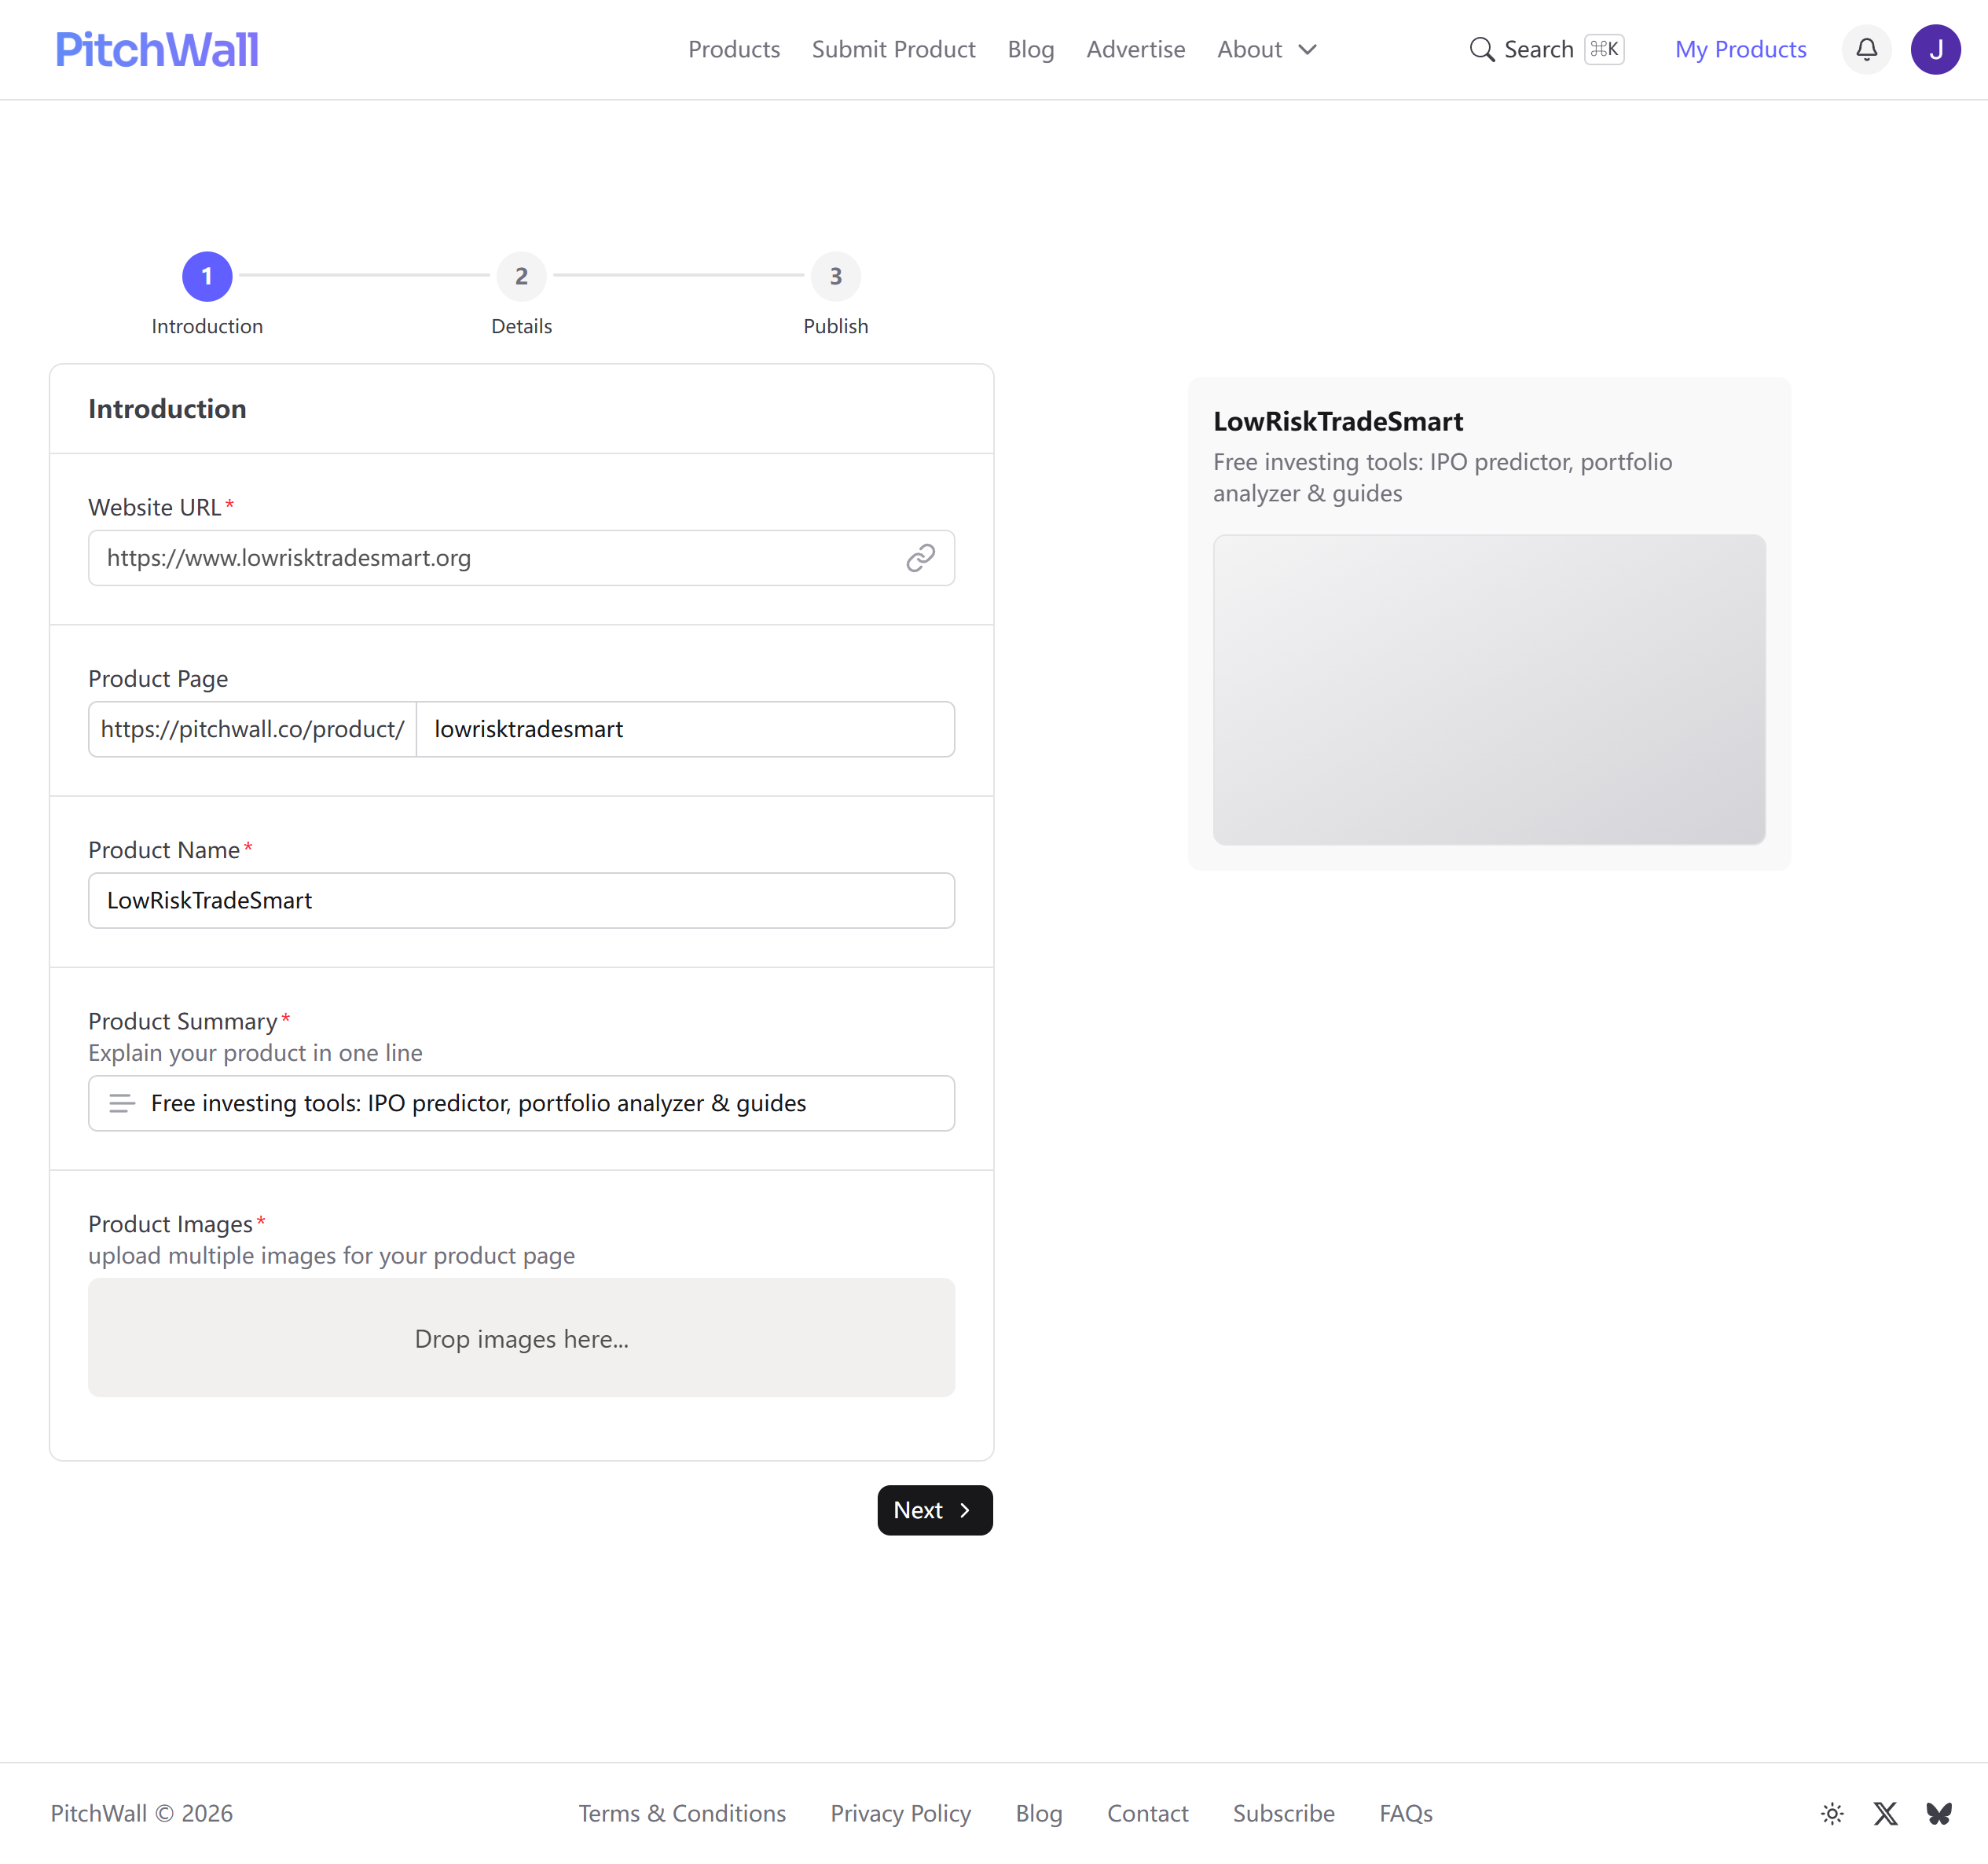
Task: Expand the About dropdown menu
Action: (x=1267, y=49)
